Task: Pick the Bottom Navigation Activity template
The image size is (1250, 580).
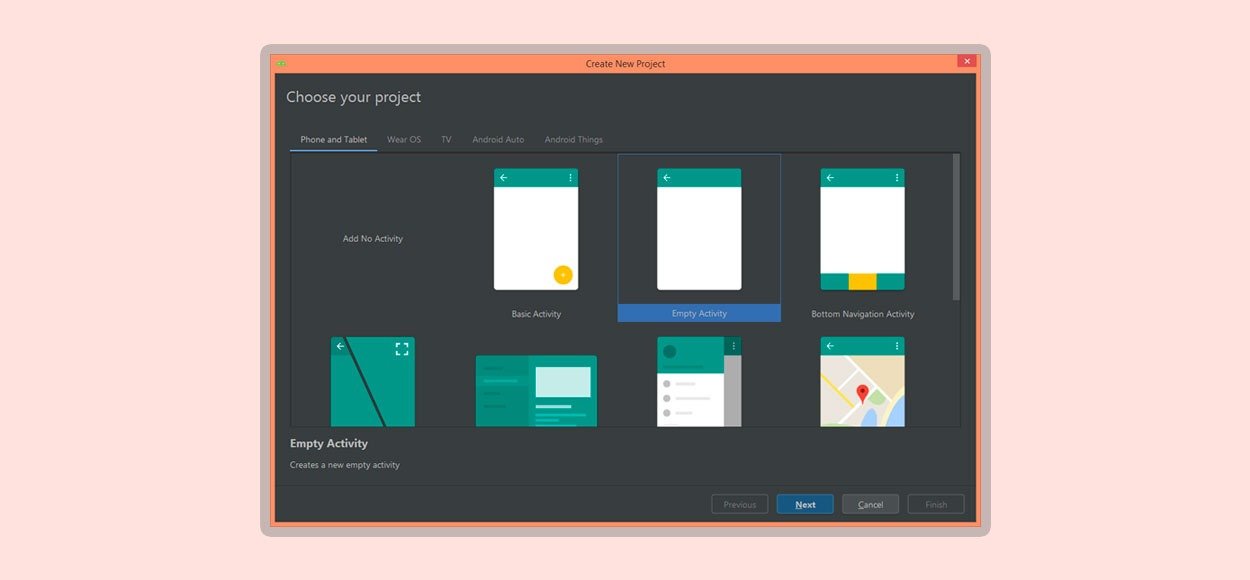Action: click(x=862, y=230)
